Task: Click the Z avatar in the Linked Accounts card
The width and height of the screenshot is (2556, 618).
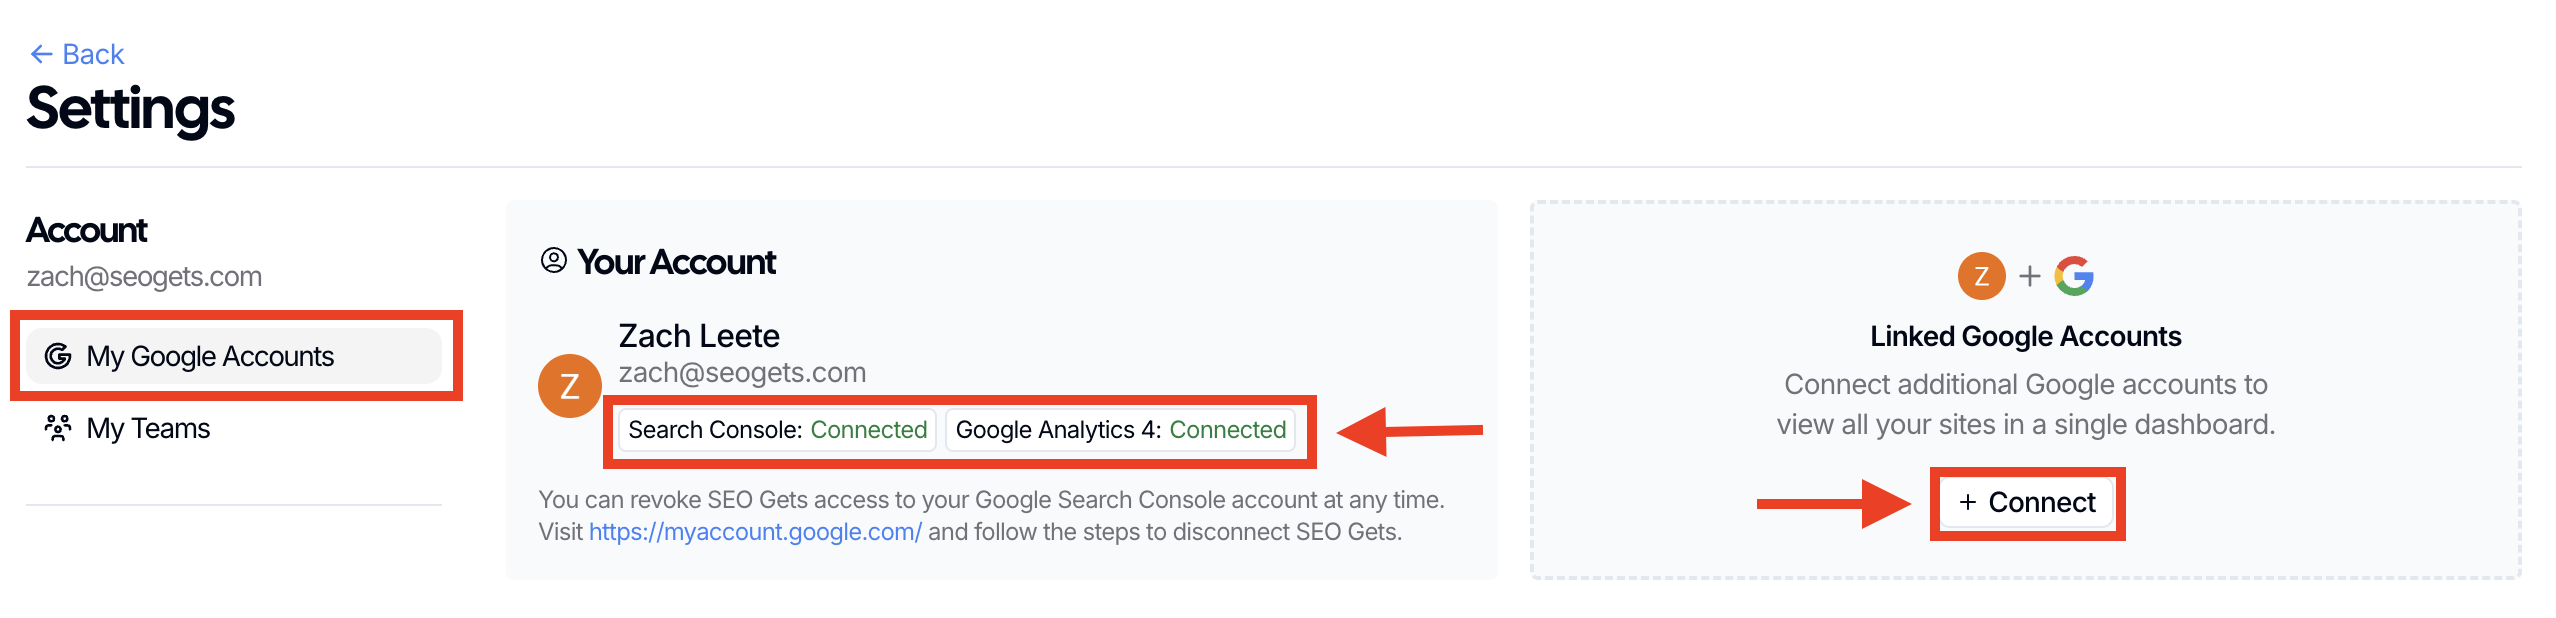Action: tap(1981, 276)
